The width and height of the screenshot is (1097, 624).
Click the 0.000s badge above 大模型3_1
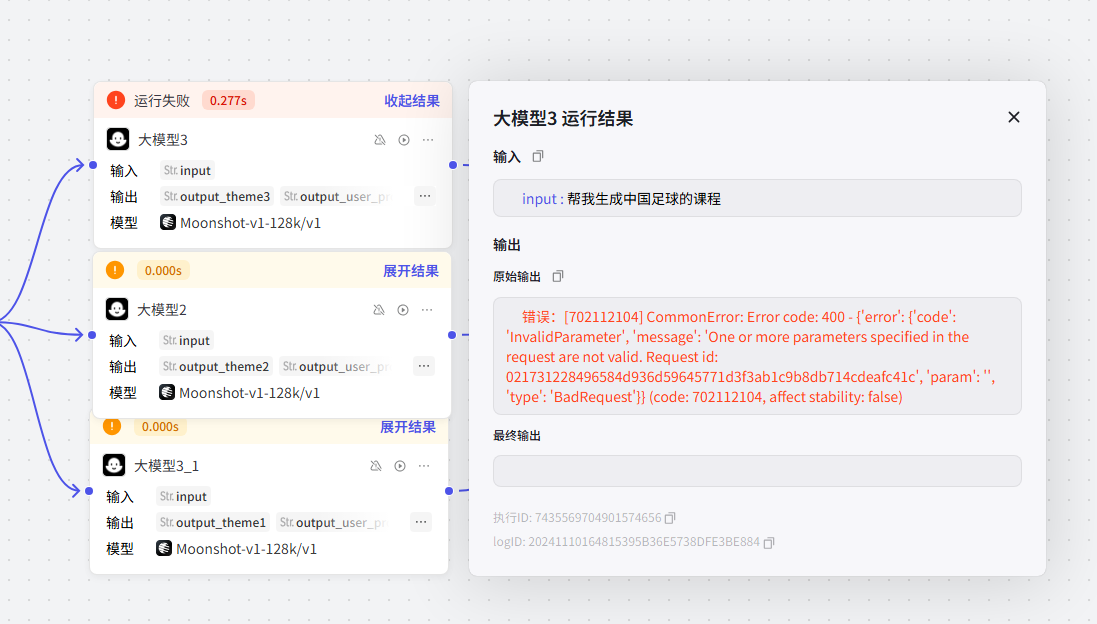160,427
